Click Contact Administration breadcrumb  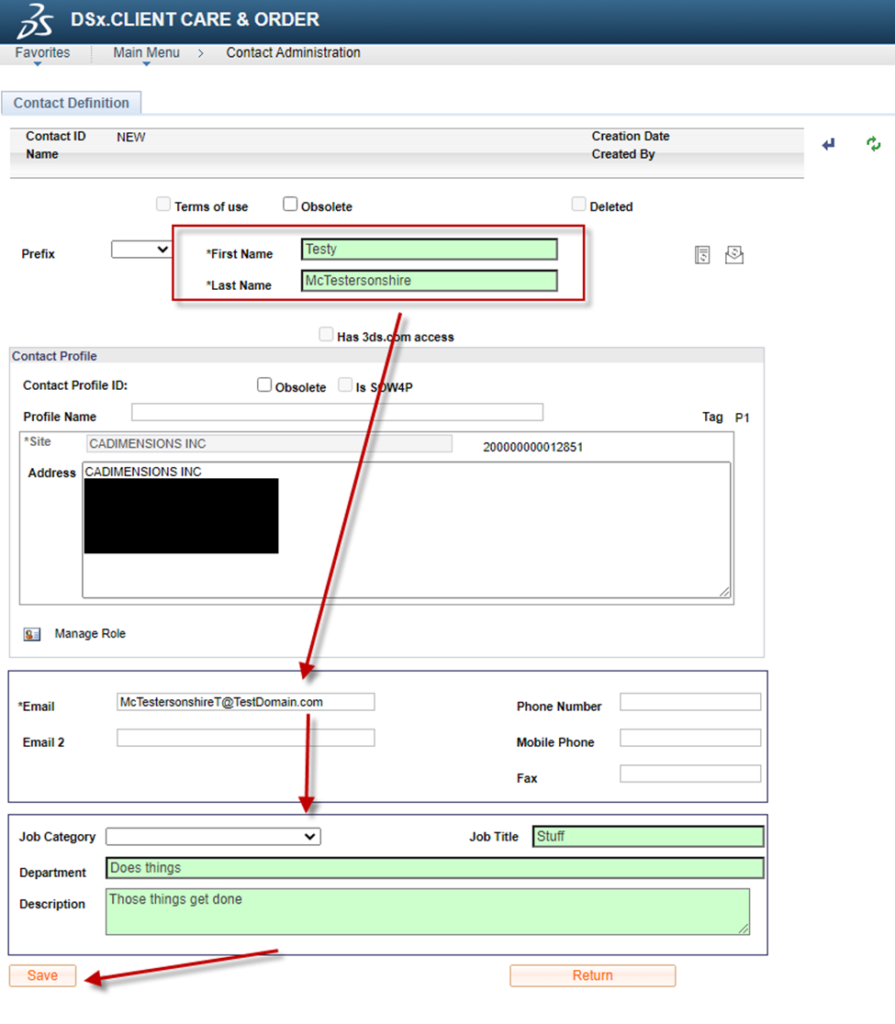pyautogui.click(x=293, y=53)
